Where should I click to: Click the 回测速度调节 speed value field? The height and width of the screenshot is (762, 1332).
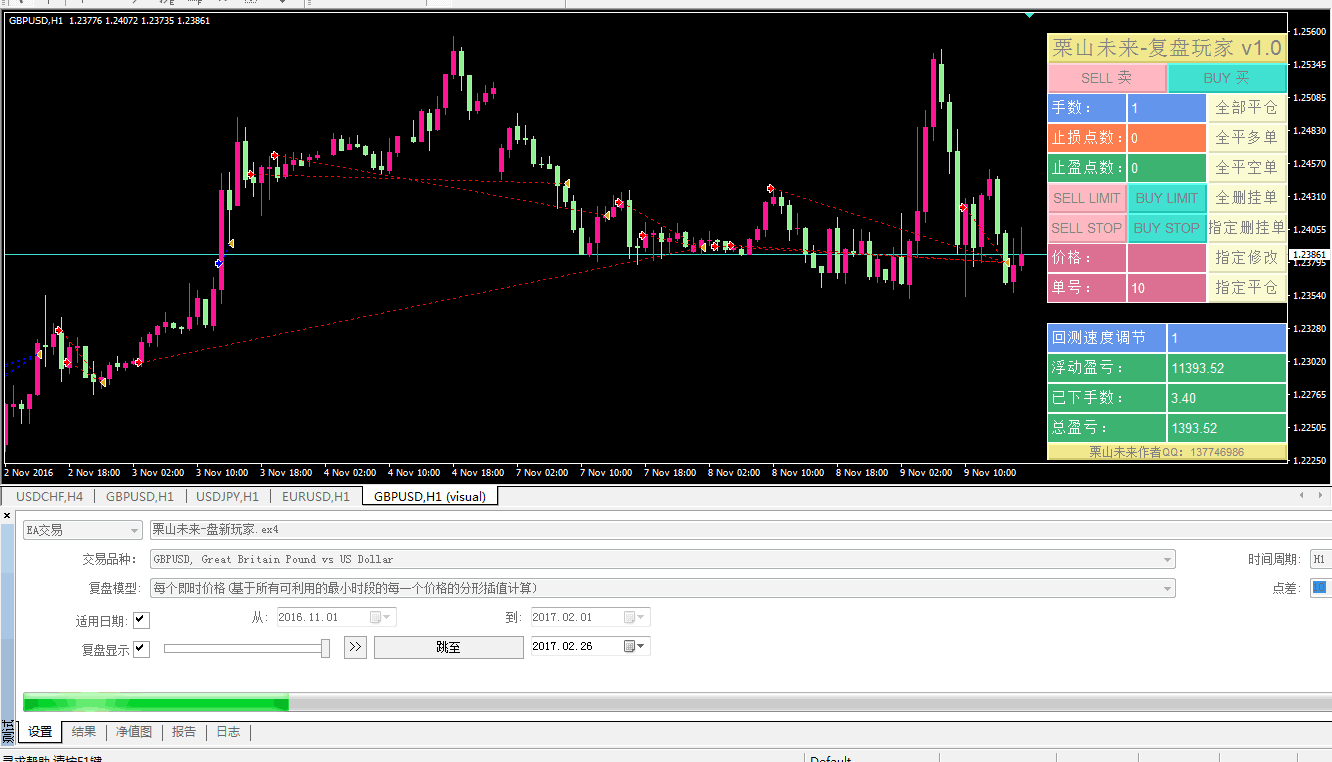[x=1227, y=338]
